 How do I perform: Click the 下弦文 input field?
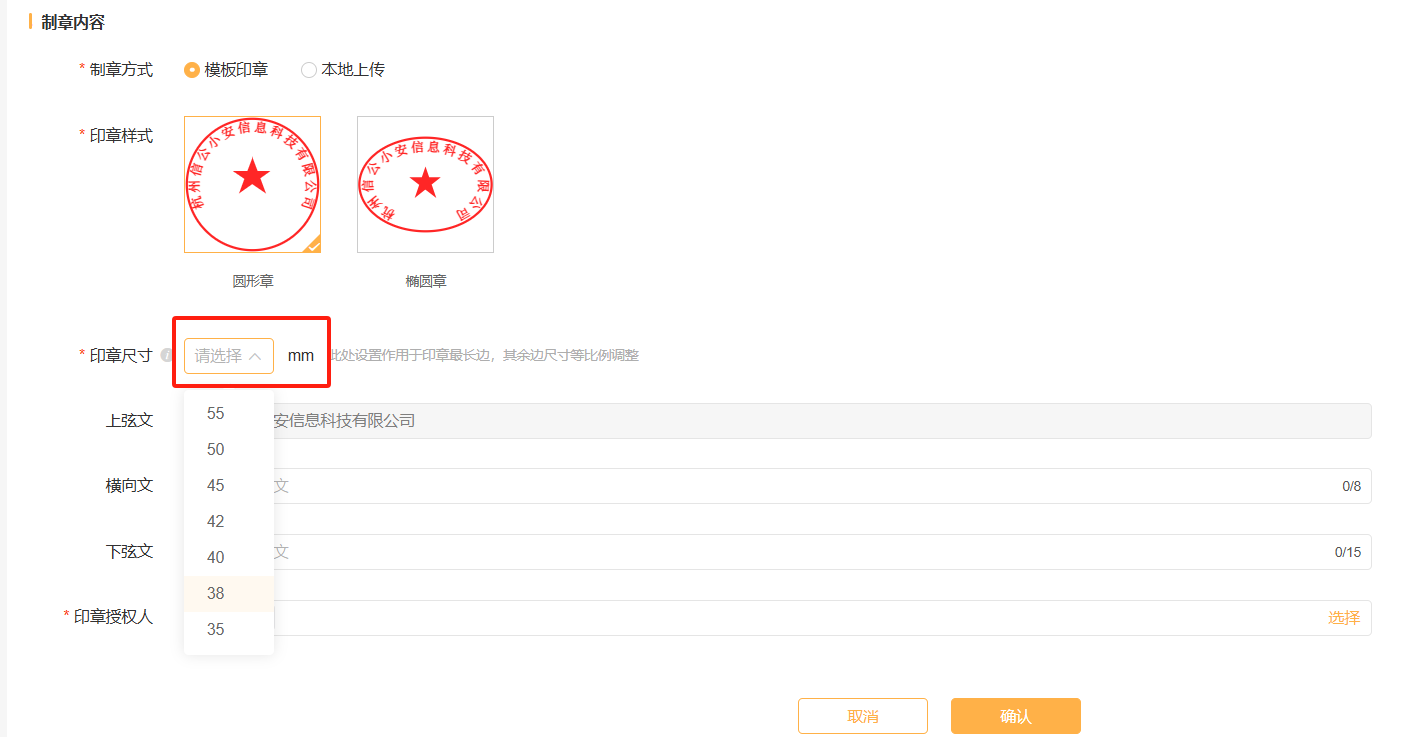pos(778,552)
